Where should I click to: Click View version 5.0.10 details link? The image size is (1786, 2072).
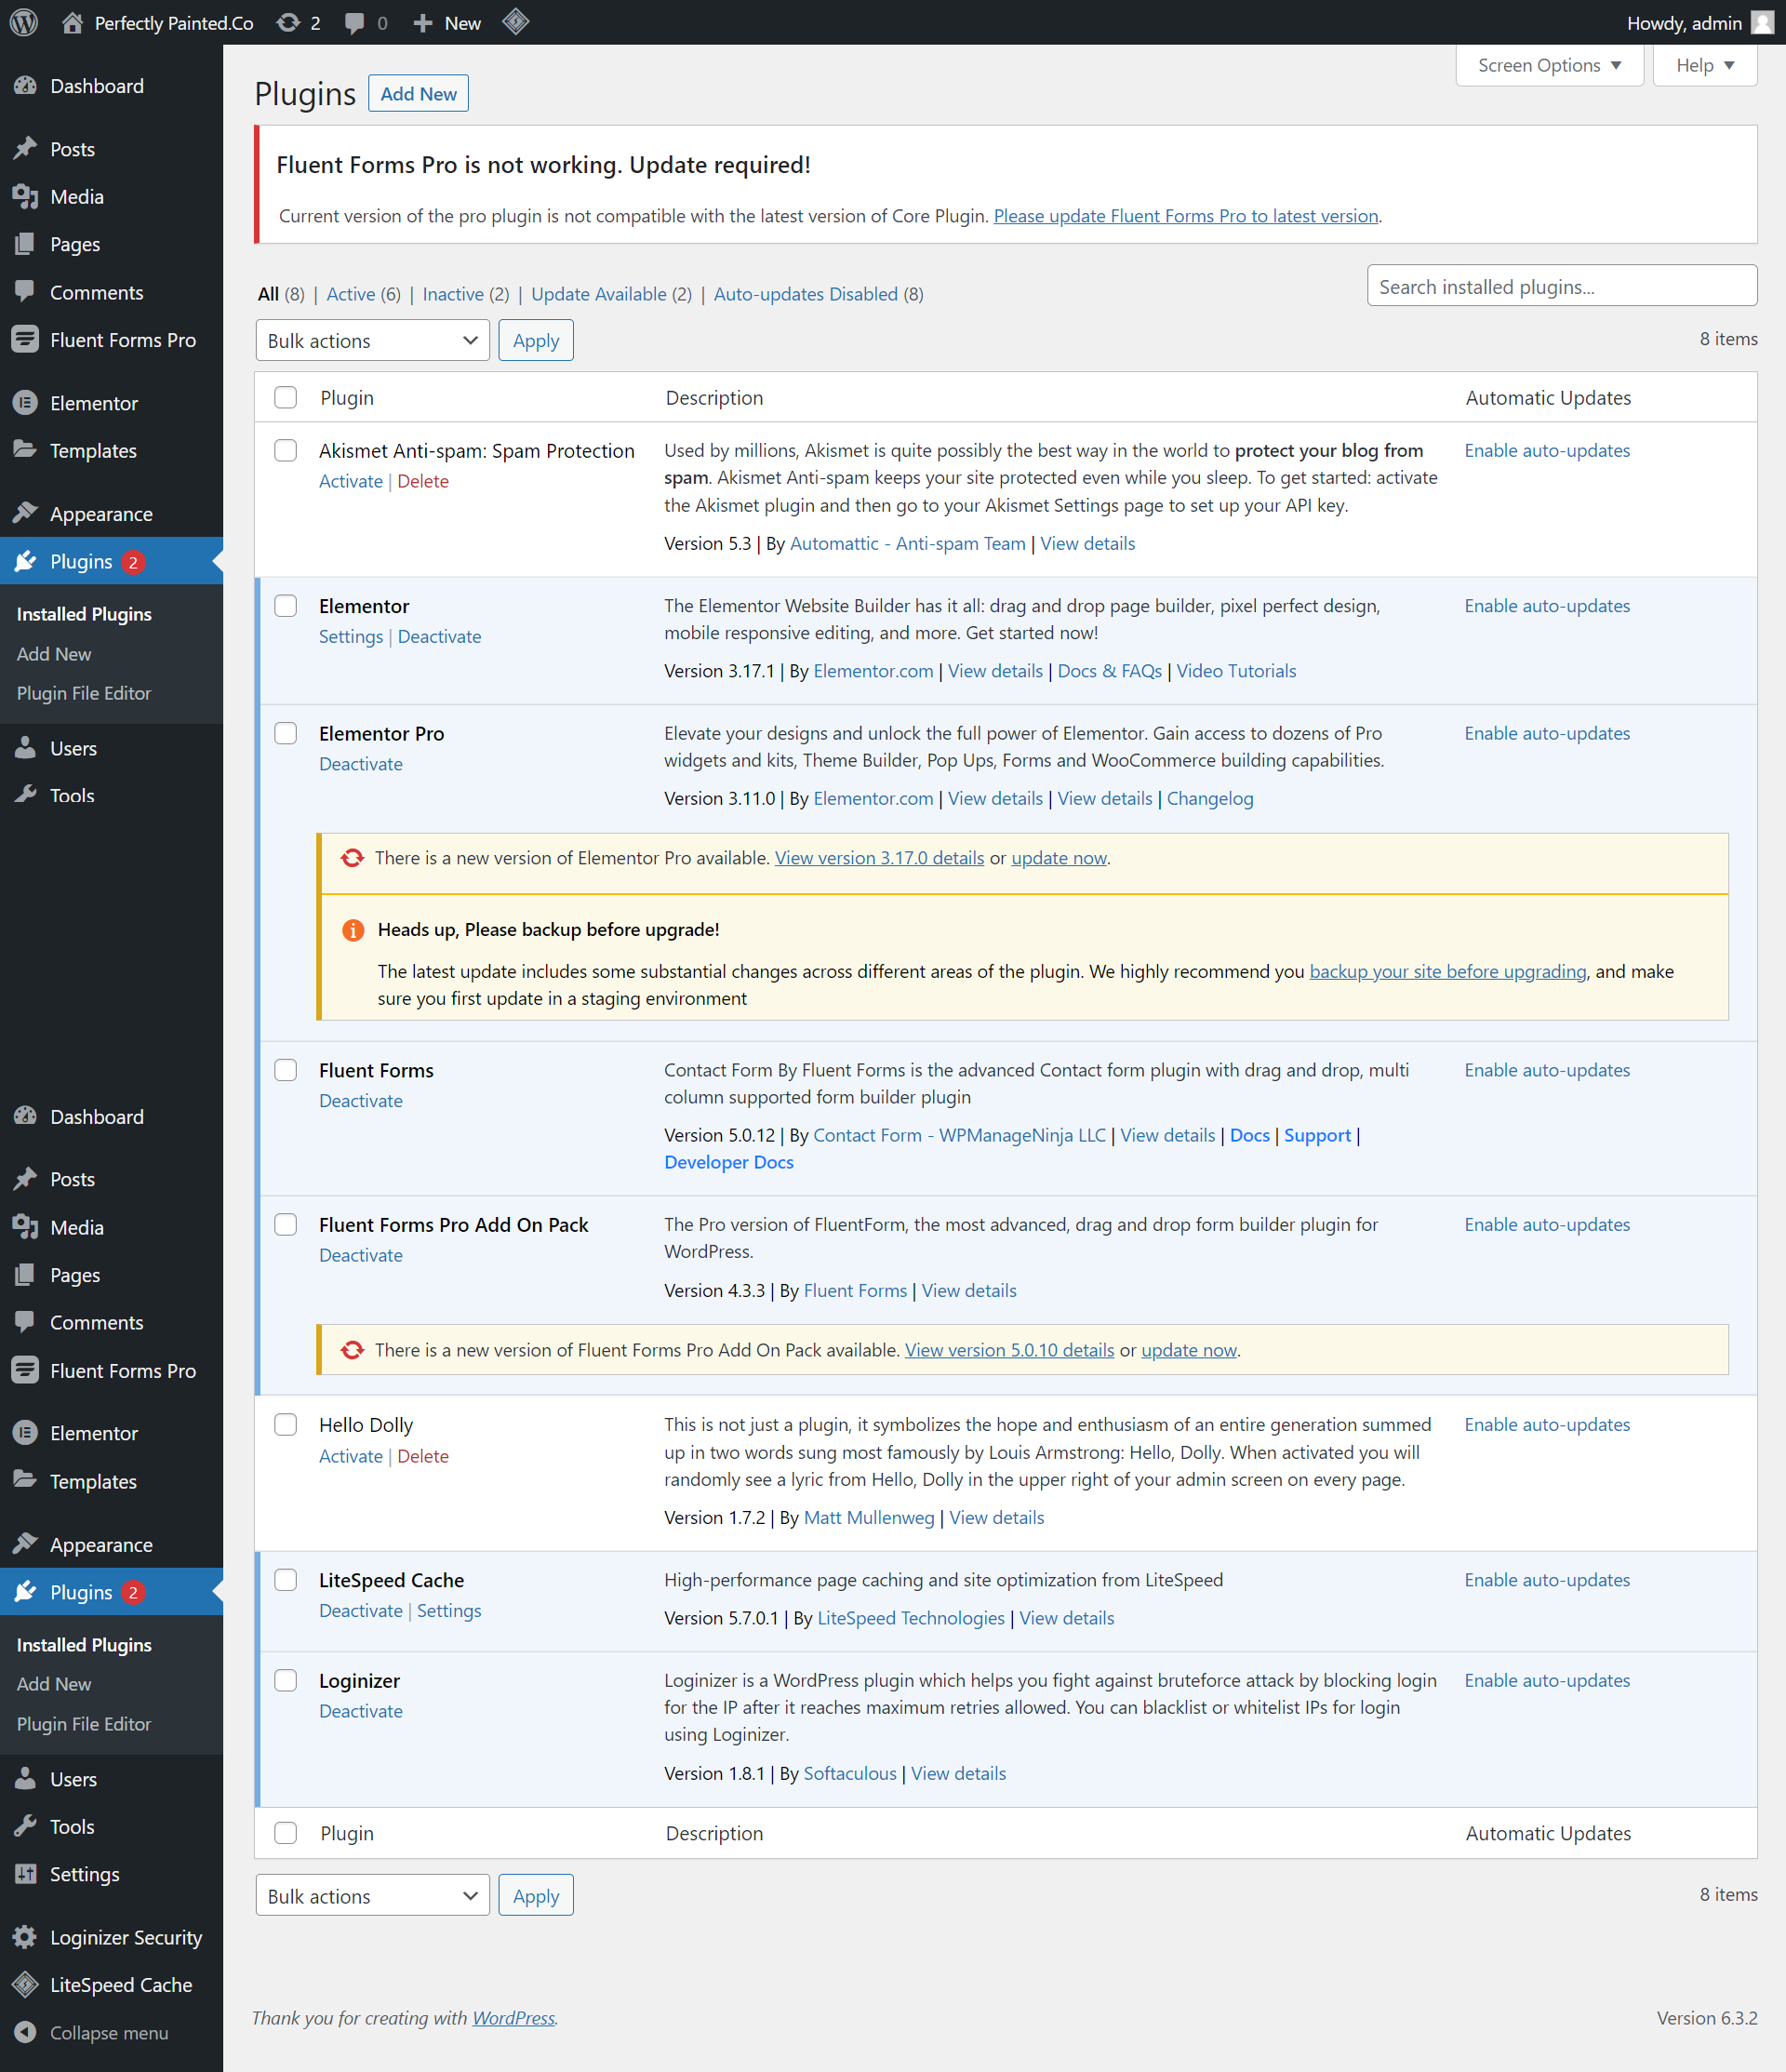coord(1009,1350)
